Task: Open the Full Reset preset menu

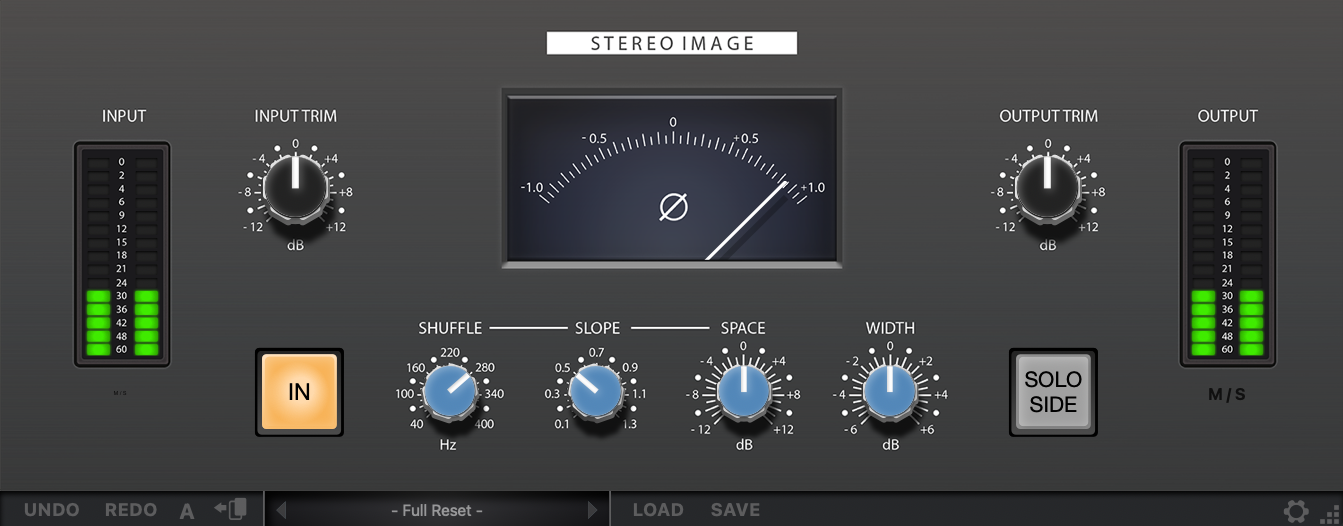Action: coord(437,510)
